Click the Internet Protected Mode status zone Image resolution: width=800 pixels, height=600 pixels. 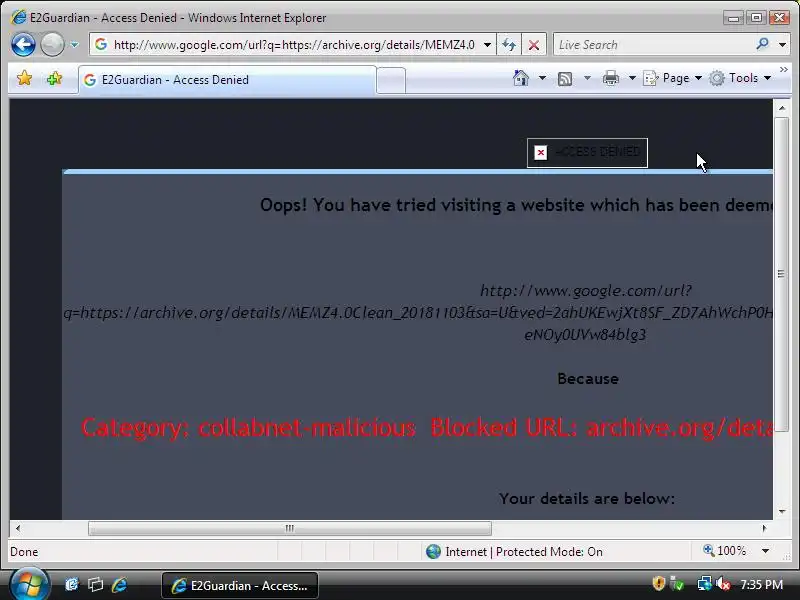click(x=514, y=552)
